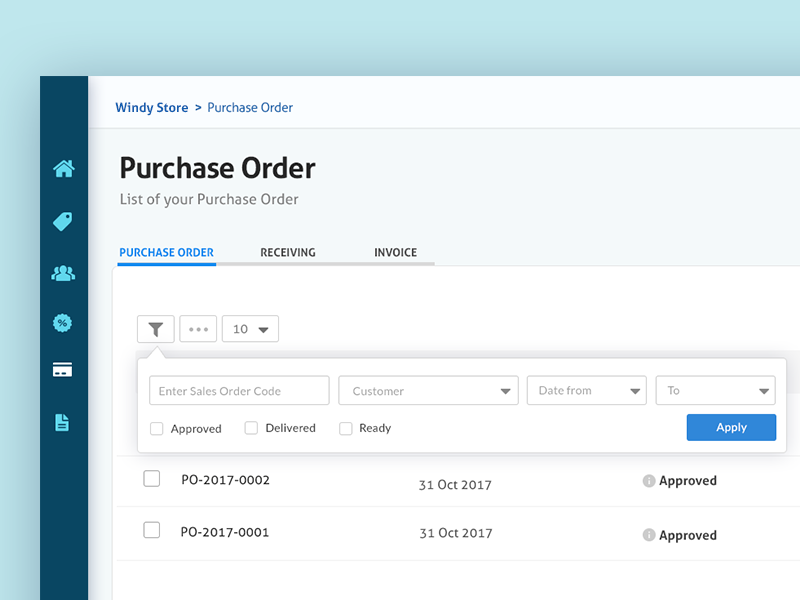Open the Home icon in sidebar
This screenshot has width=800, height=600.
pos(64,168)
